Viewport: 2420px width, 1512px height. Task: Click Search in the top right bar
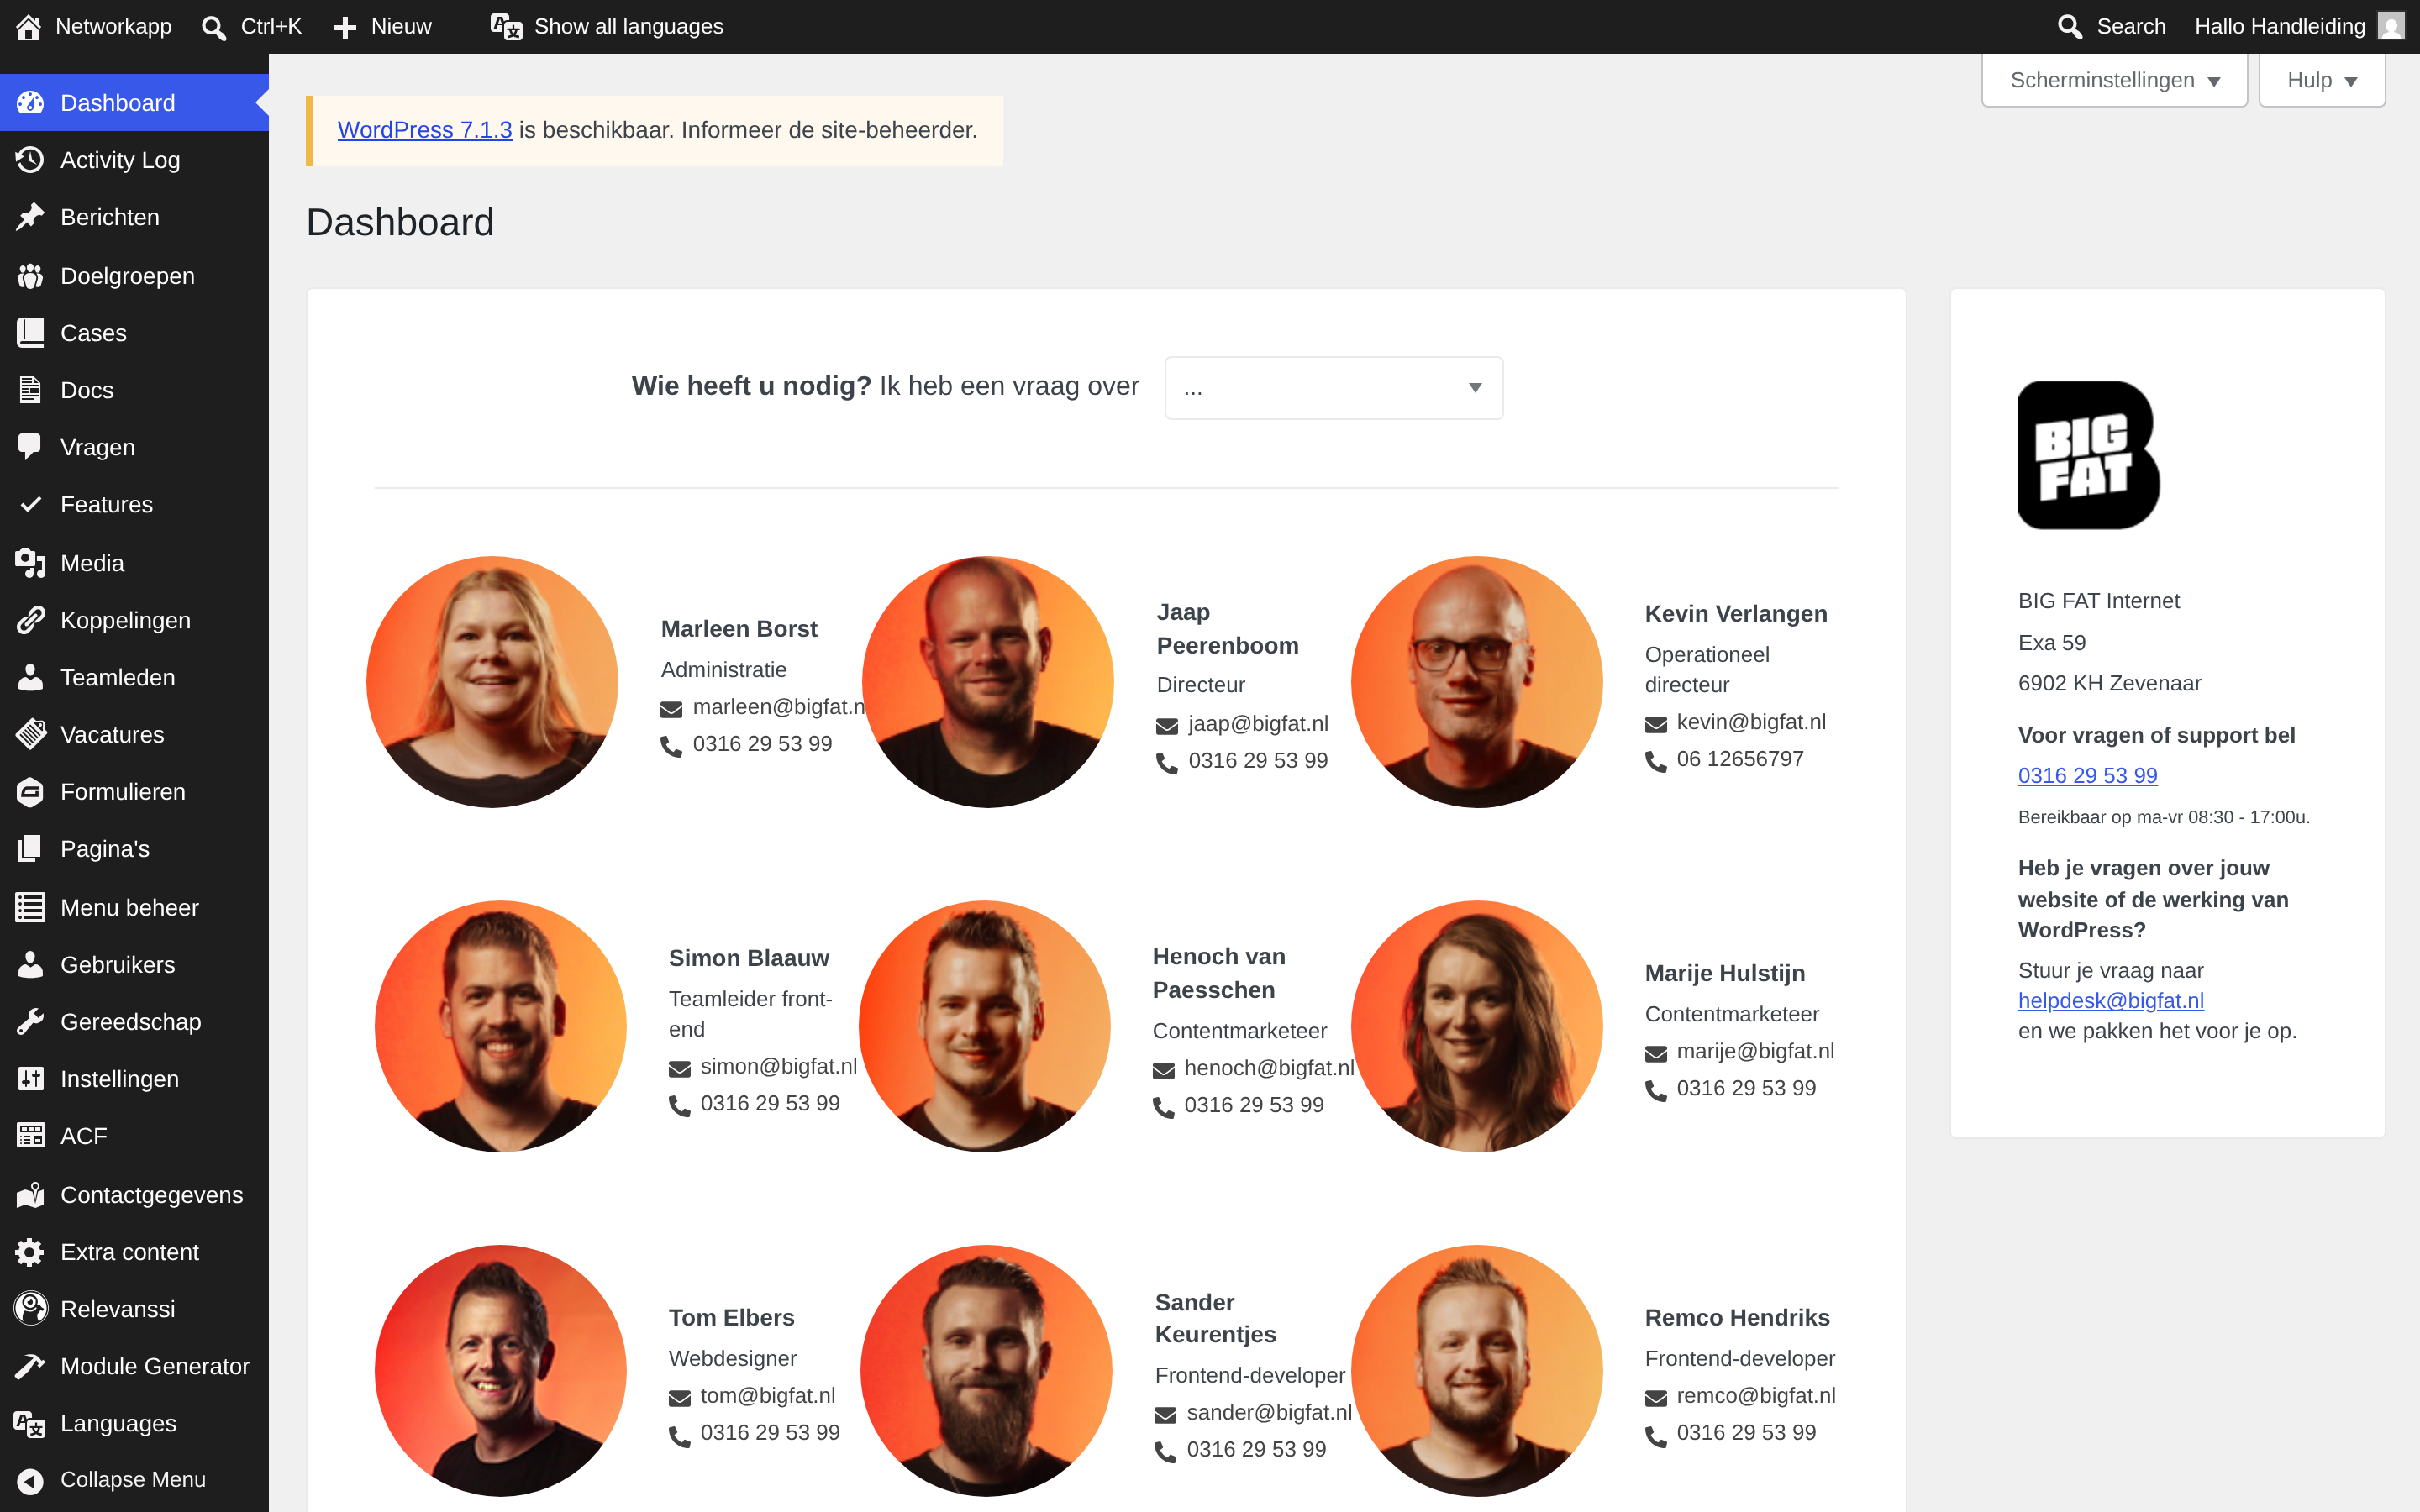coord(2112,26)
